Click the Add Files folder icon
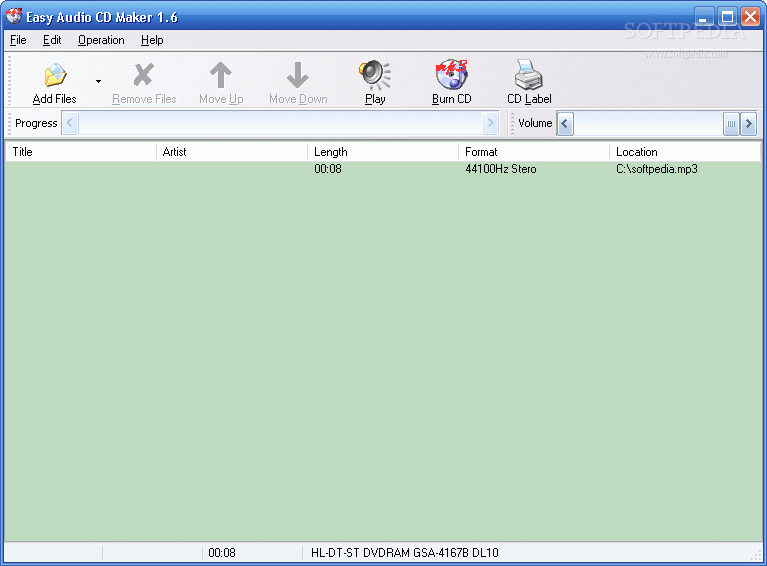Viewport: 767px width, 566px height. (55, 75)
